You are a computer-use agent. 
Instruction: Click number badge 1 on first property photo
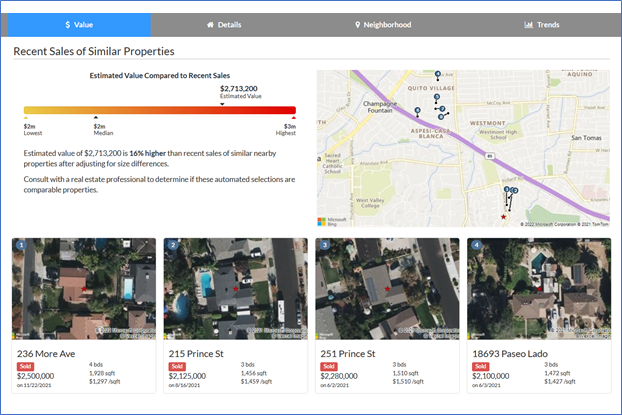click(x=21, y=245)
